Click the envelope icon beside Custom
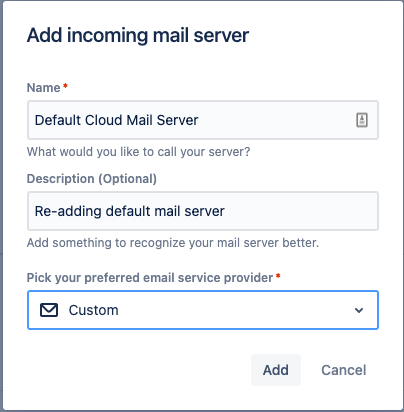 tap(49, 310)
